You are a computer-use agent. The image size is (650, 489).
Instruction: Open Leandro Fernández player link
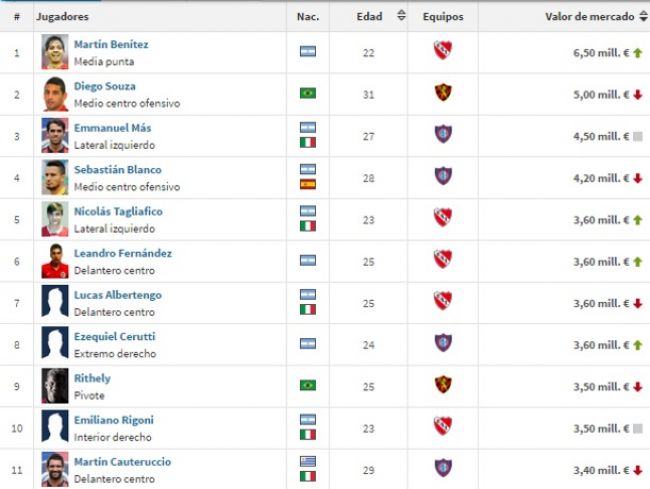tap(123, 254)
